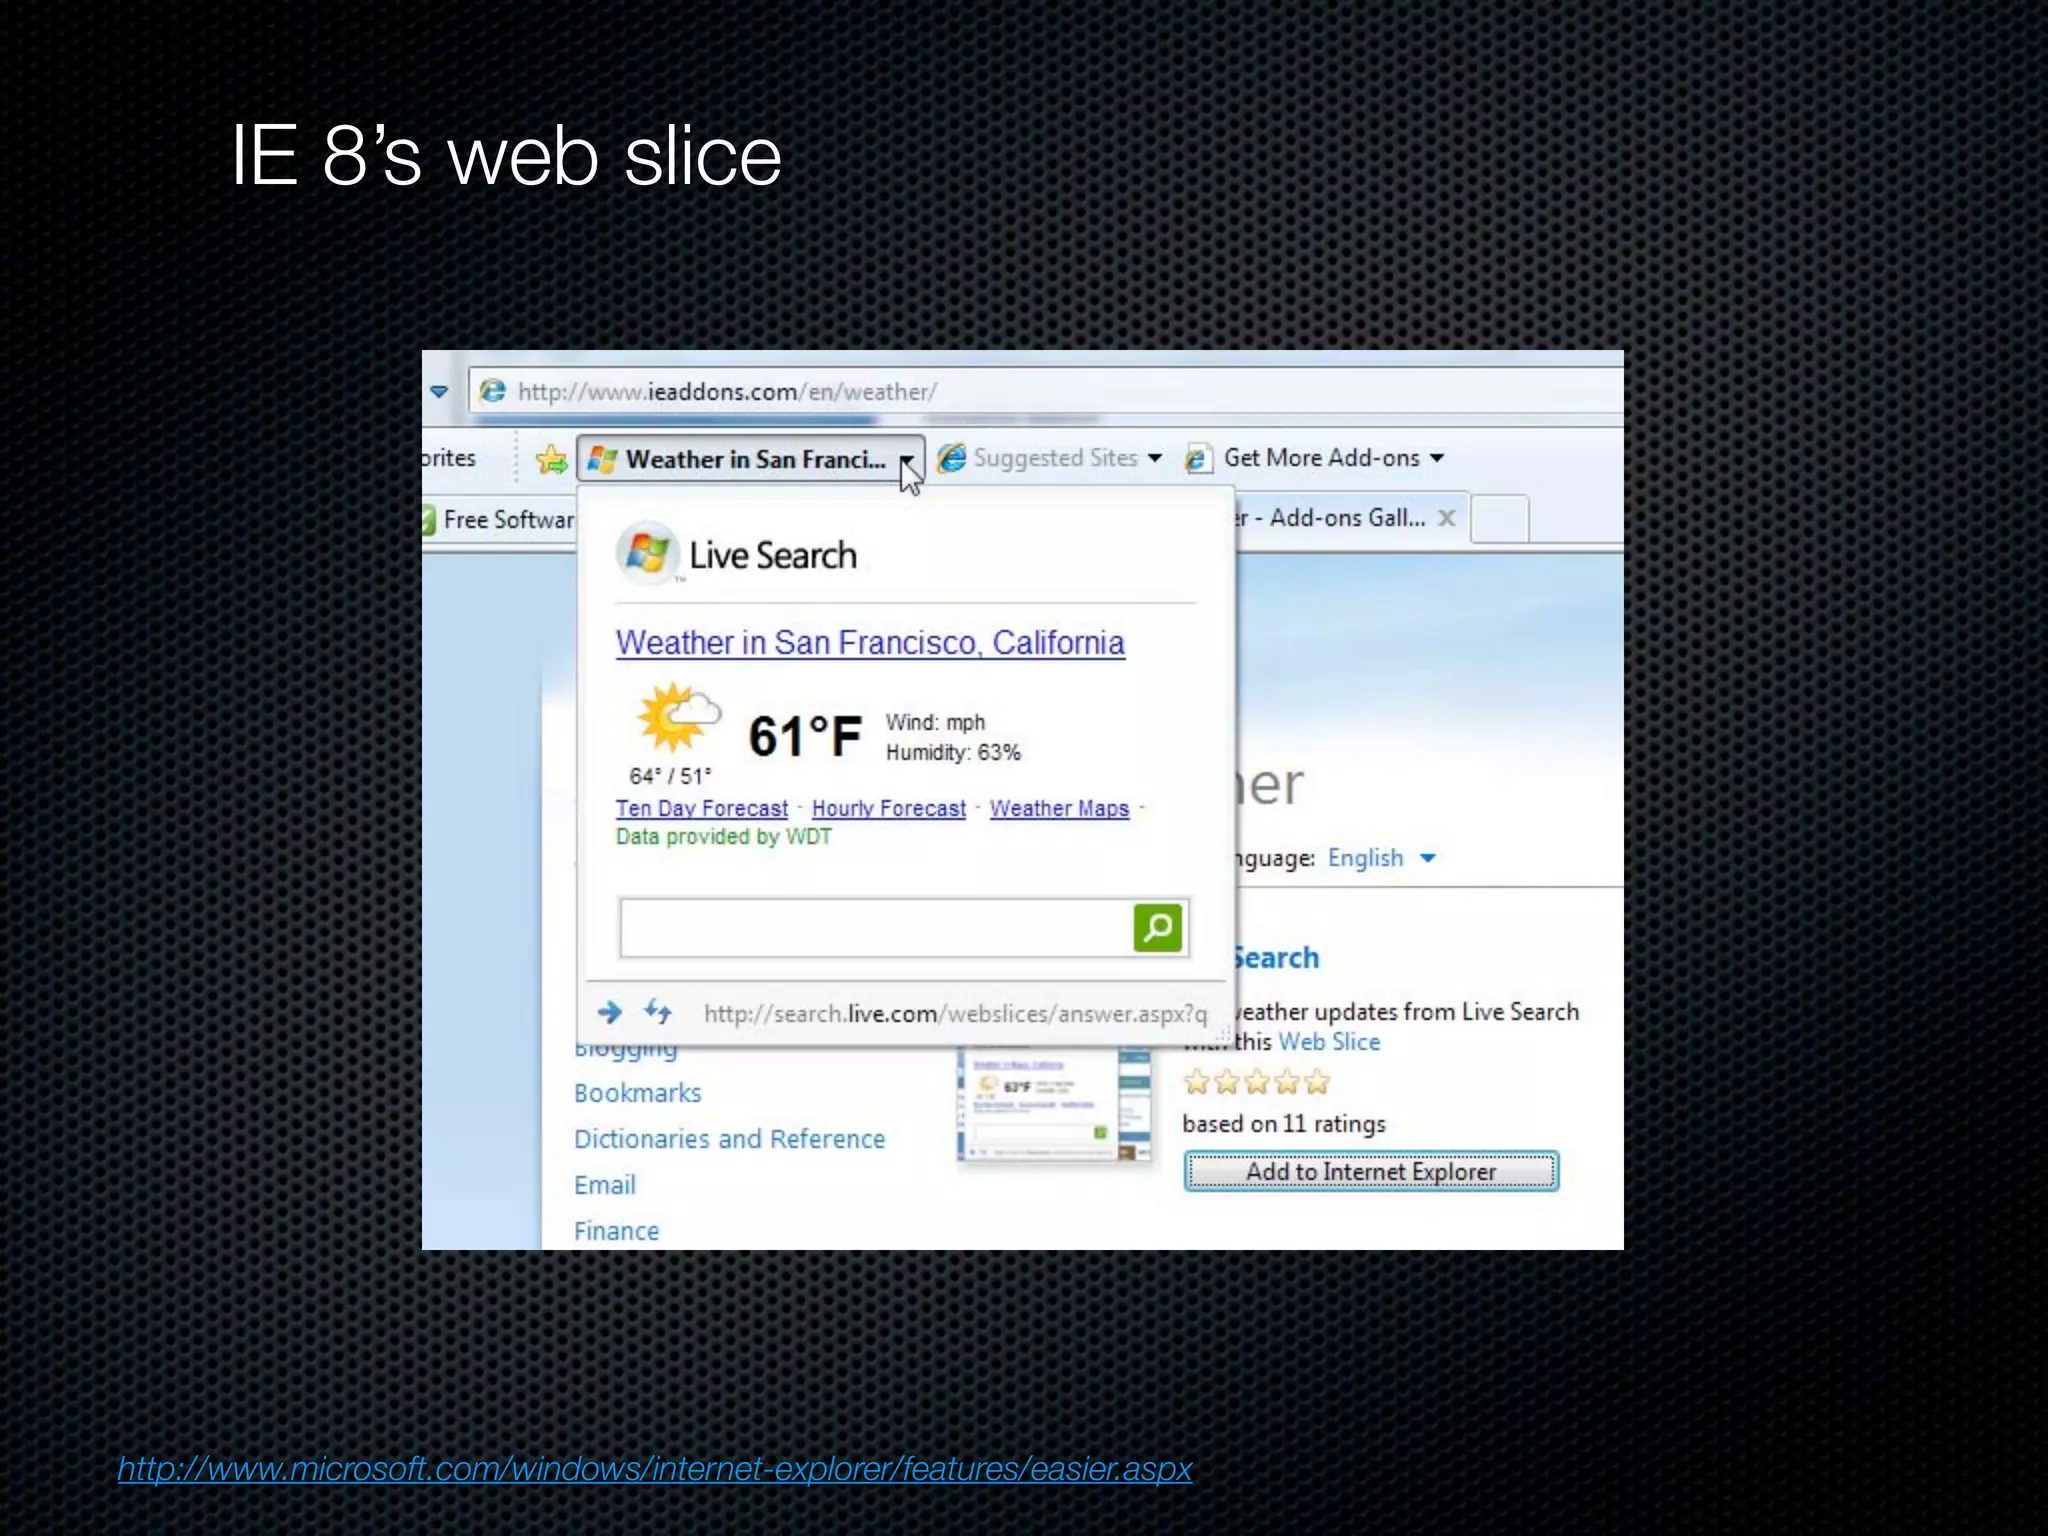Click the Get More Add-ons page icon
The height and width of the screenshot is (1536, 2048).
(1197, 458)
